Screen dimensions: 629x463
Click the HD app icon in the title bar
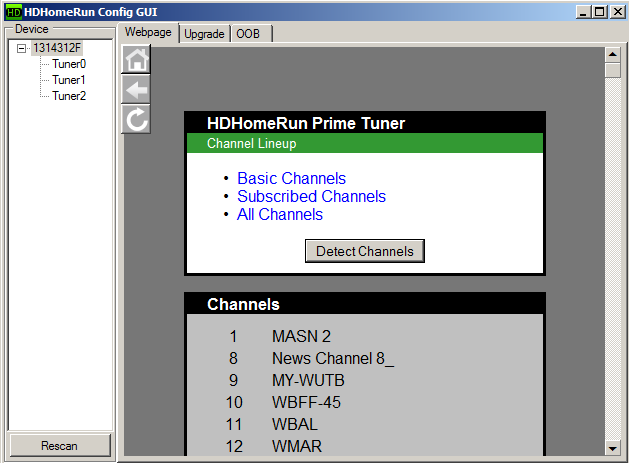pos(14,12)
